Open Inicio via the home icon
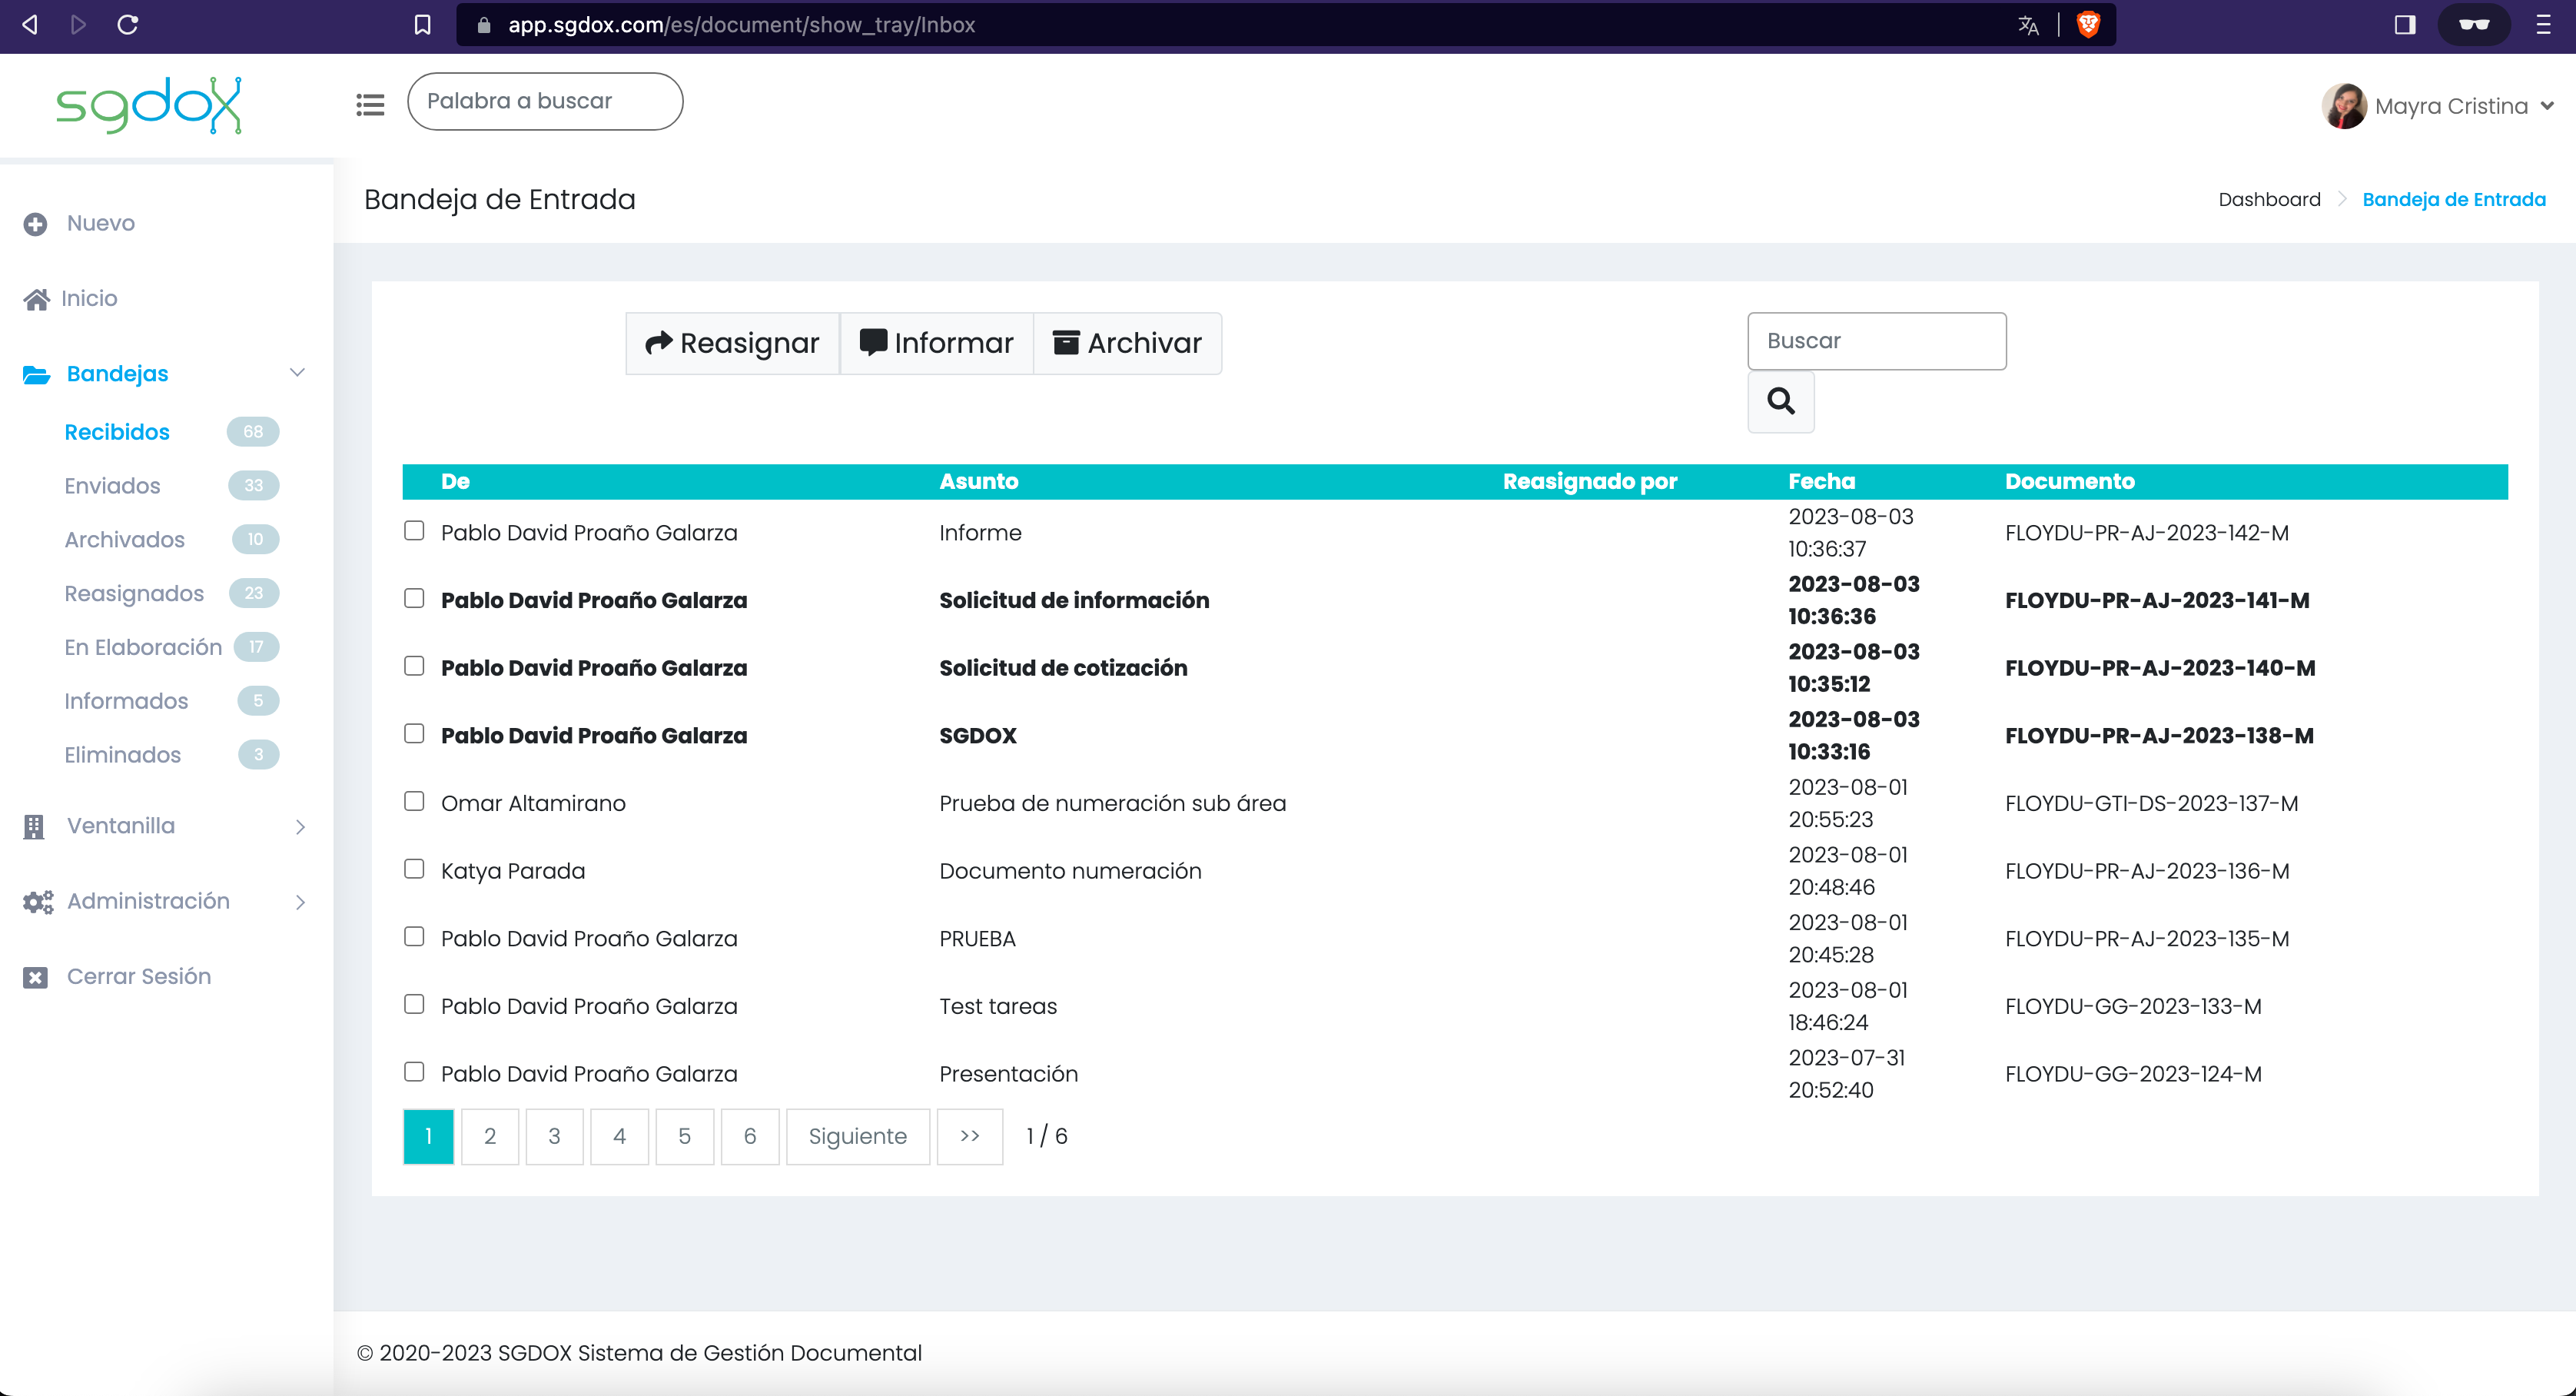 pos(37,299)
